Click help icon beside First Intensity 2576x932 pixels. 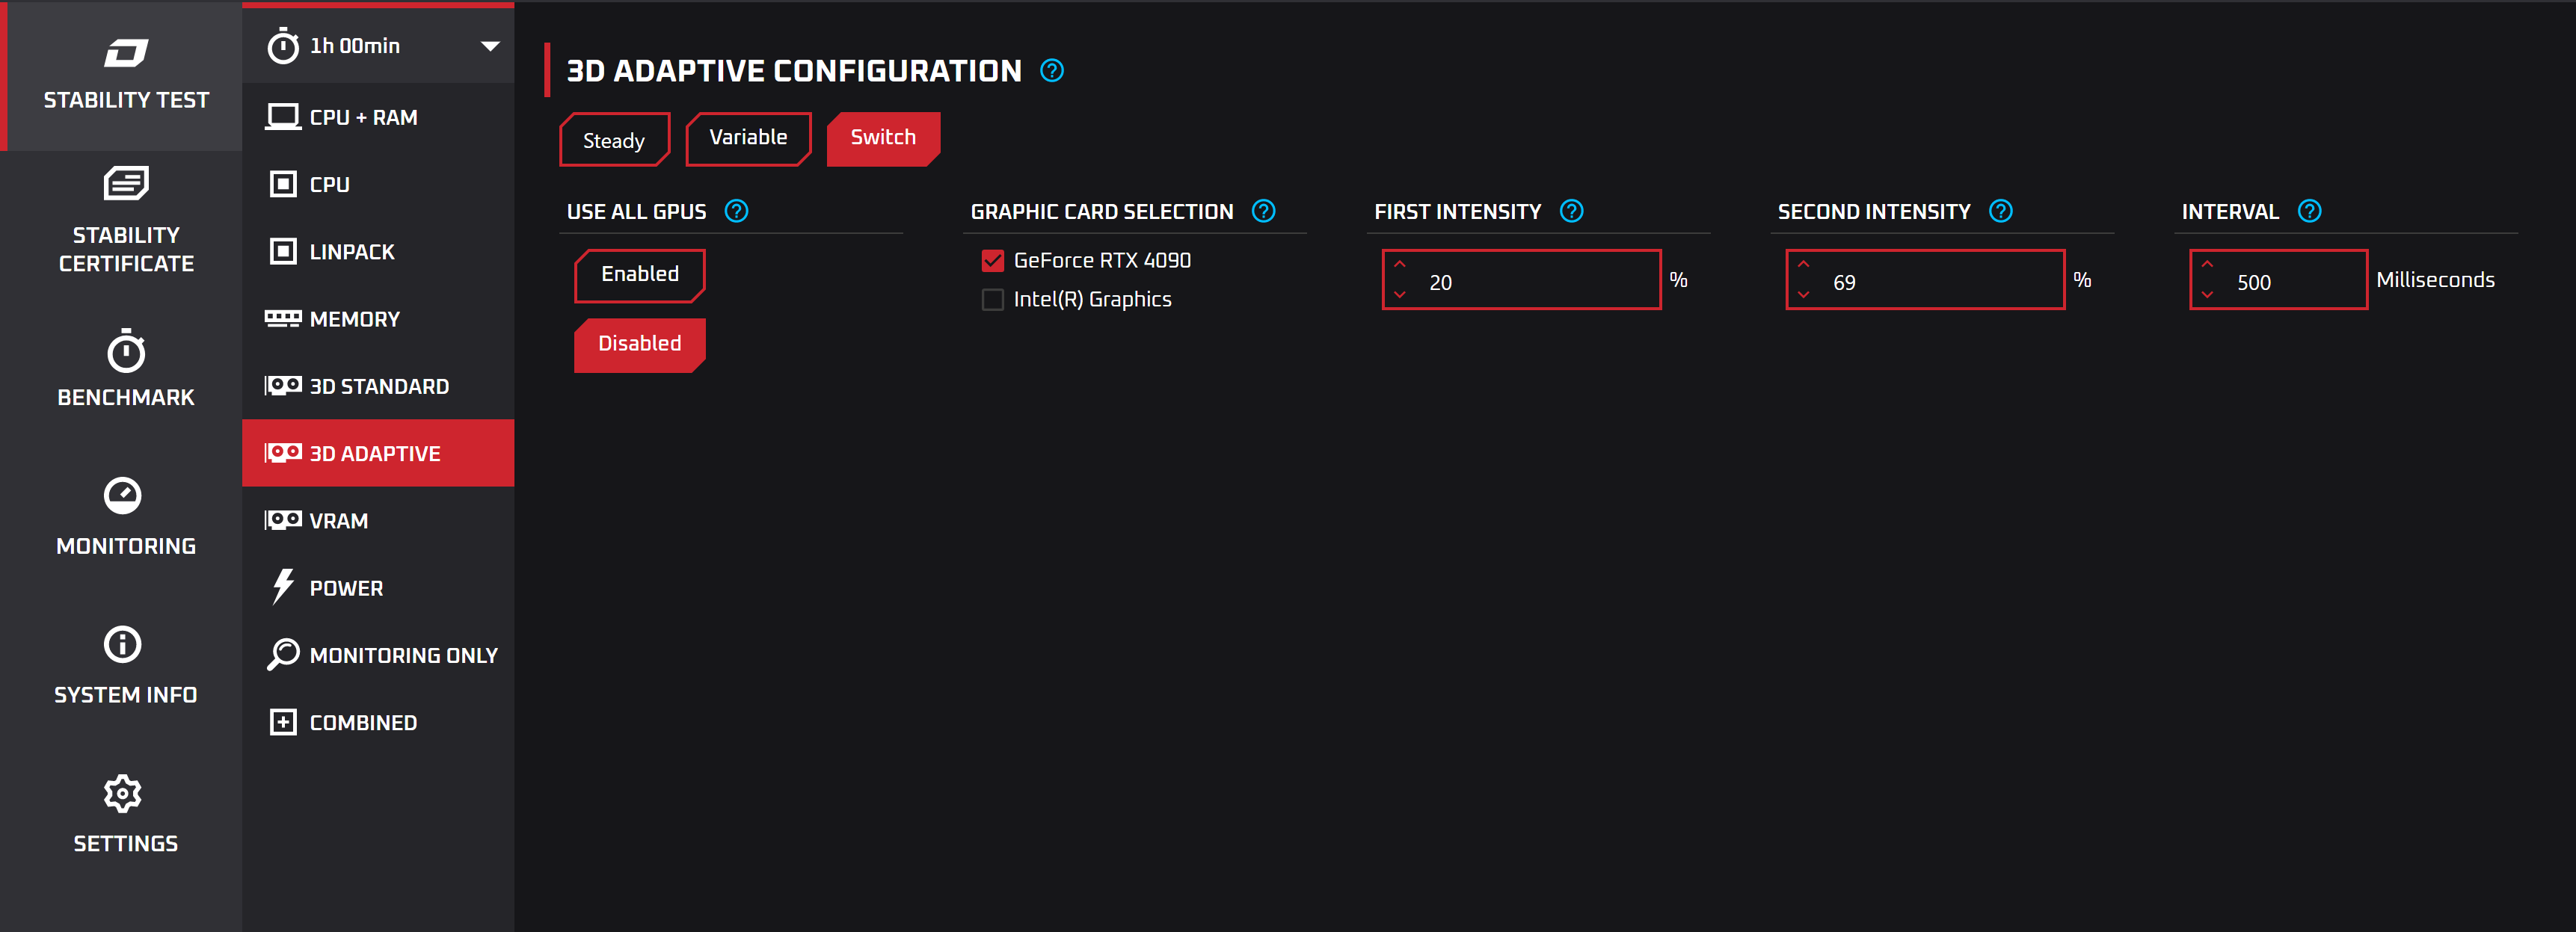(1572, 211)
